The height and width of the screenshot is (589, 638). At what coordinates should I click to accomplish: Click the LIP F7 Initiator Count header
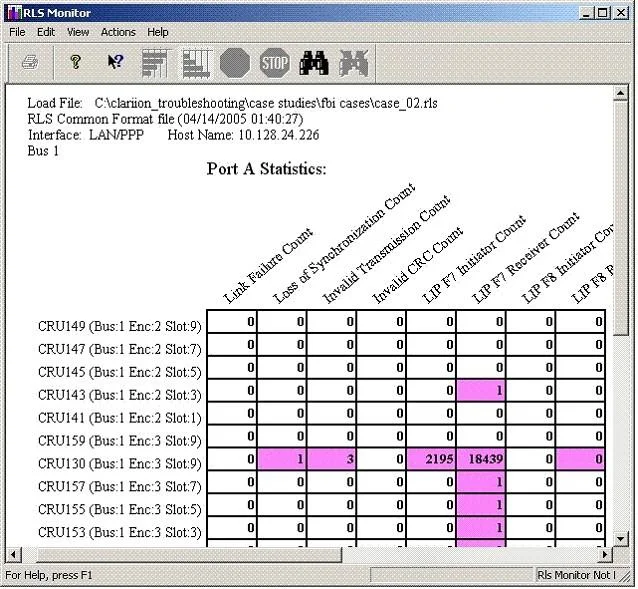pyautogui.click(x=474, y=260)
